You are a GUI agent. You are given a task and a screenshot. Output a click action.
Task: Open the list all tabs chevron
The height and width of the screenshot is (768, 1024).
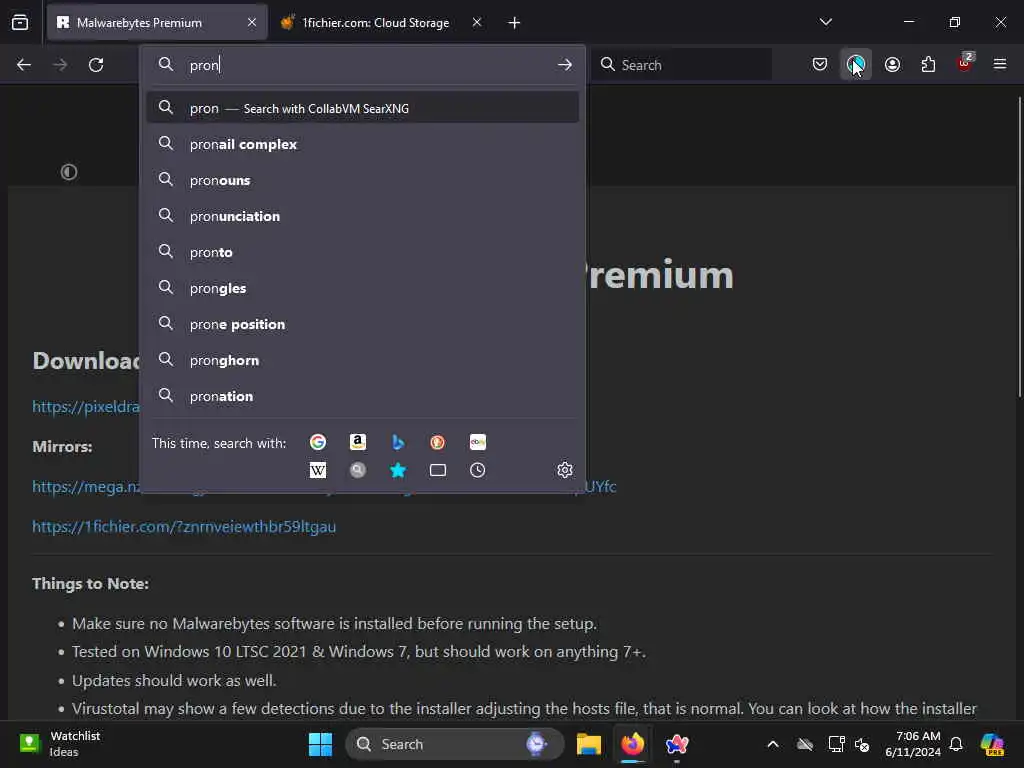pyautogui.click(x=826, y=22)
